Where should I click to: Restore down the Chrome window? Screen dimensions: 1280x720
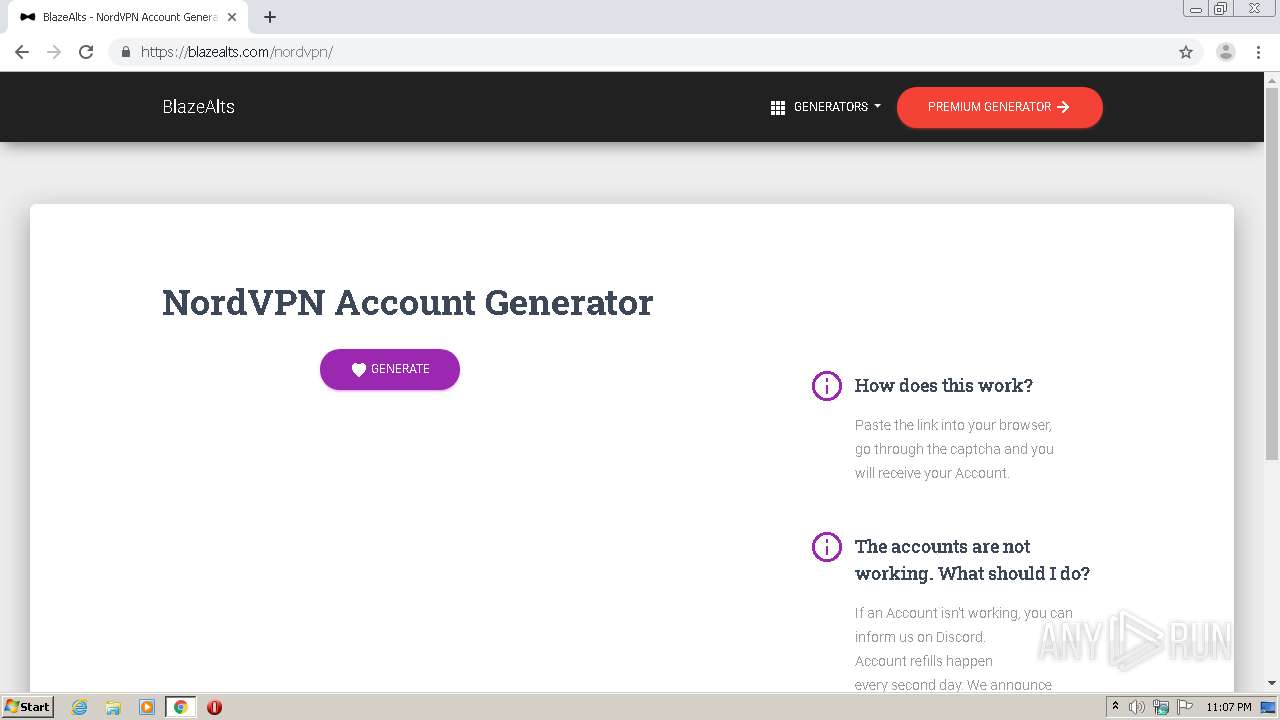coord(1221,9)
